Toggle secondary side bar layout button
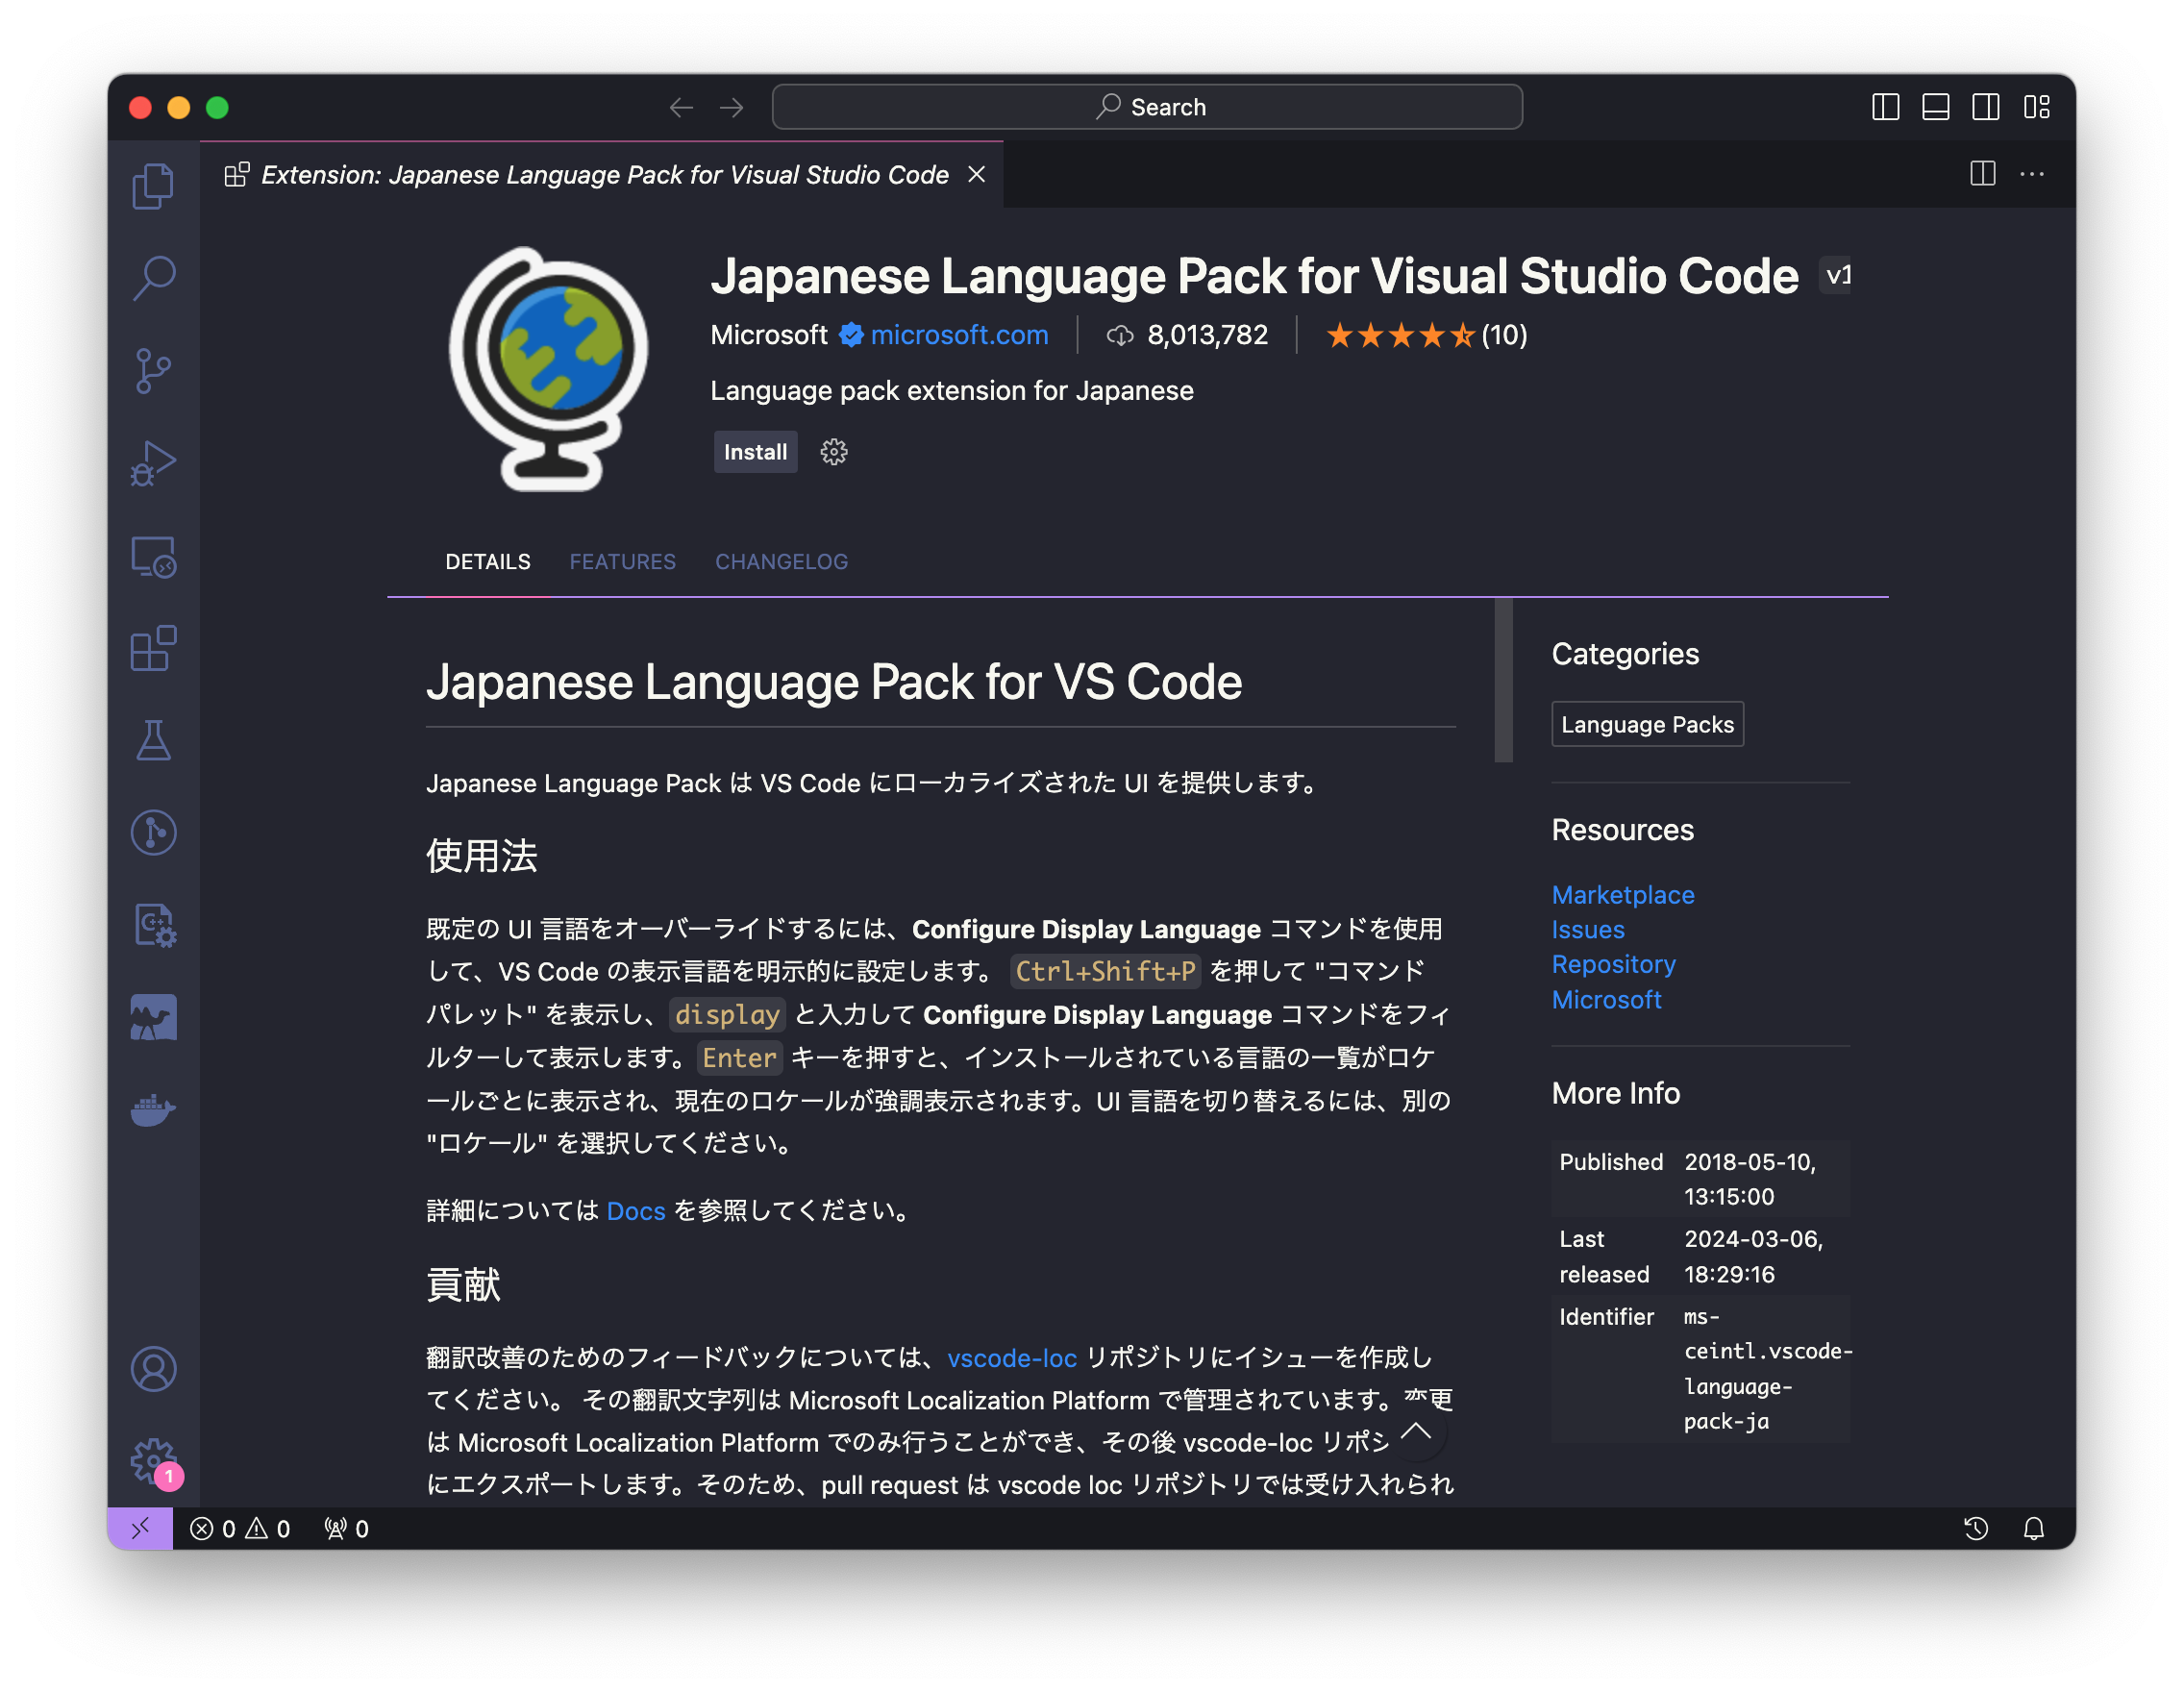This screenshot has height=1692, width=2184. pos(1985,107)
